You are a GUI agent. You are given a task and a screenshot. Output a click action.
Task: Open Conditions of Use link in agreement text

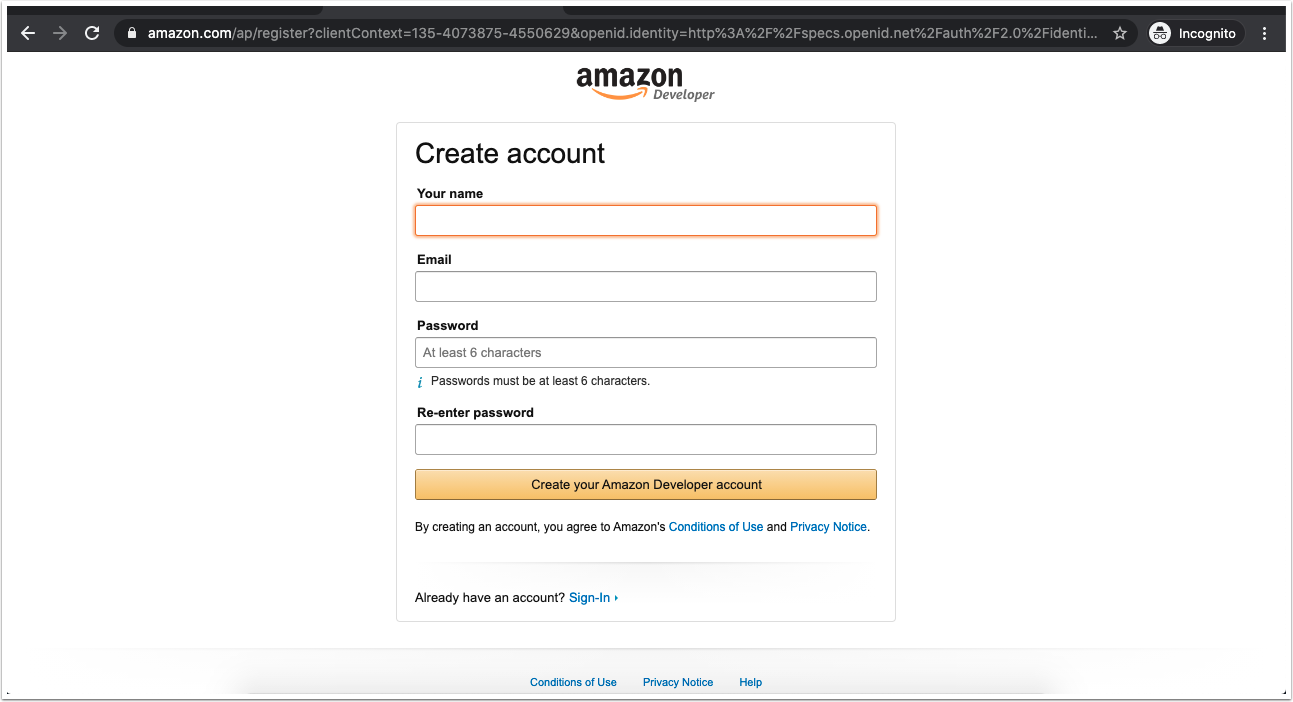click(x=716, y=527)
